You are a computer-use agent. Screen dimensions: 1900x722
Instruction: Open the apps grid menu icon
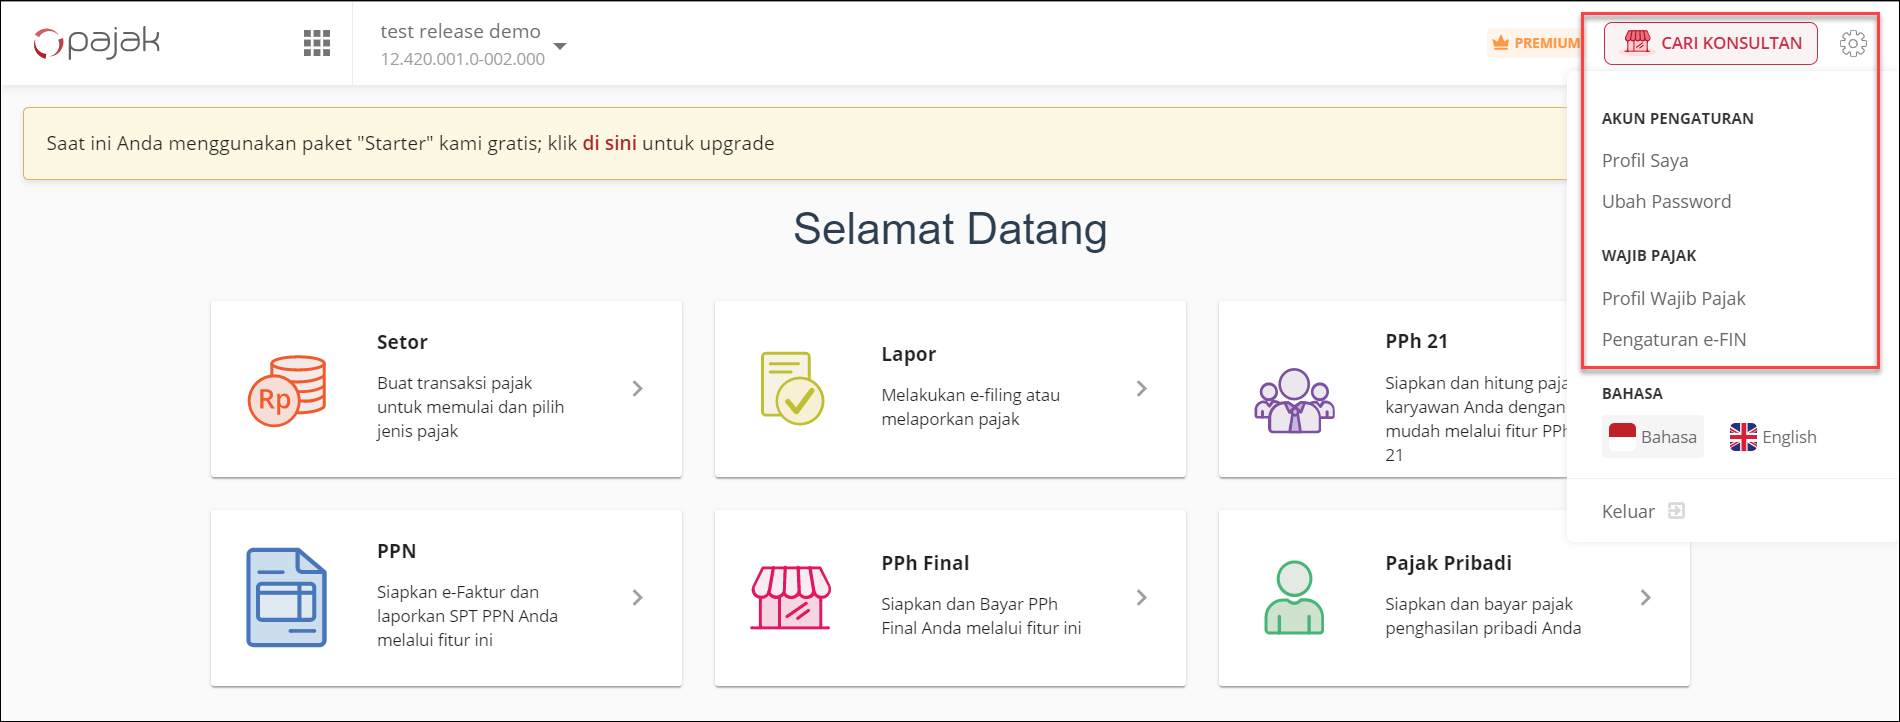[316, 43]
